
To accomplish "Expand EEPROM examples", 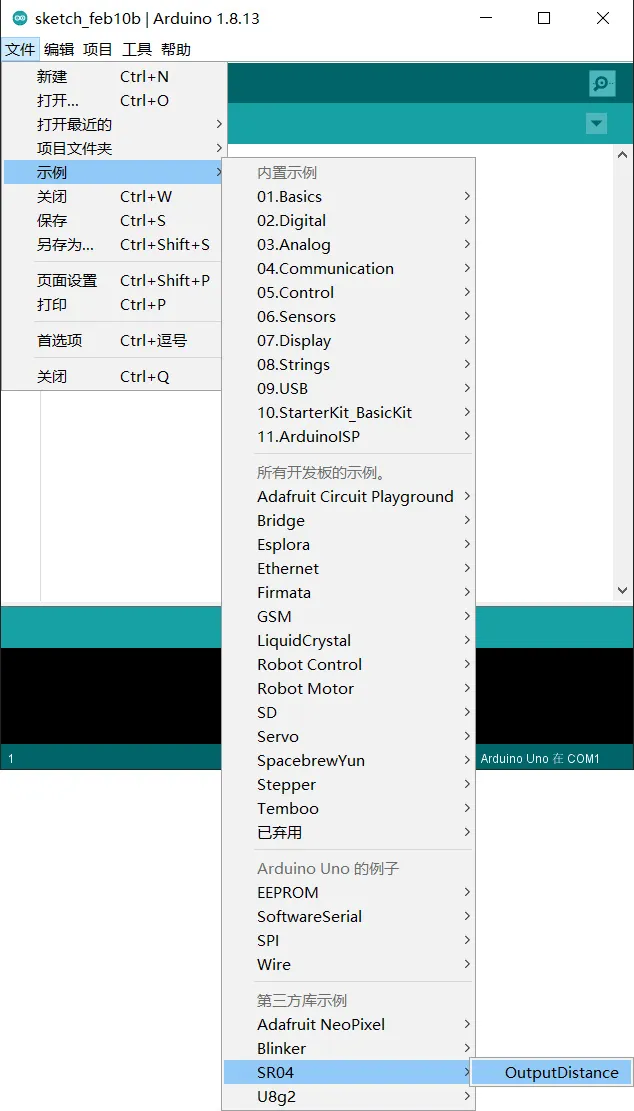I will (349, 893).
